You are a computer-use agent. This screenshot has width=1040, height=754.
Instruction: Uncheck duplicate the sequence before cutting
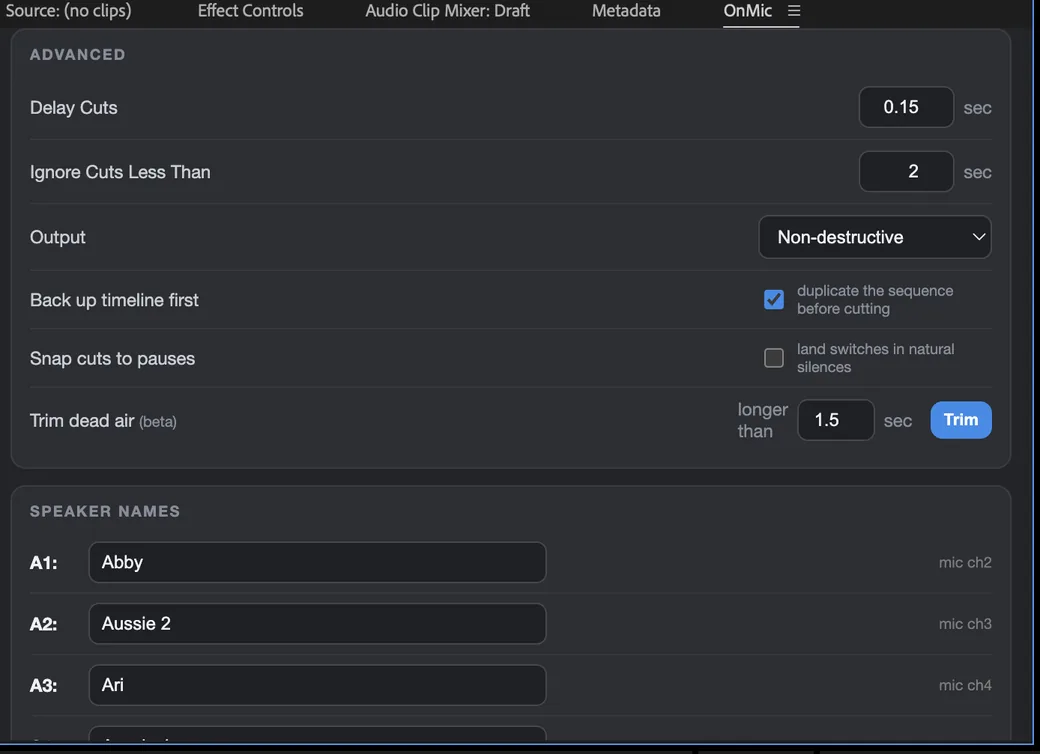tap(773, 299)
